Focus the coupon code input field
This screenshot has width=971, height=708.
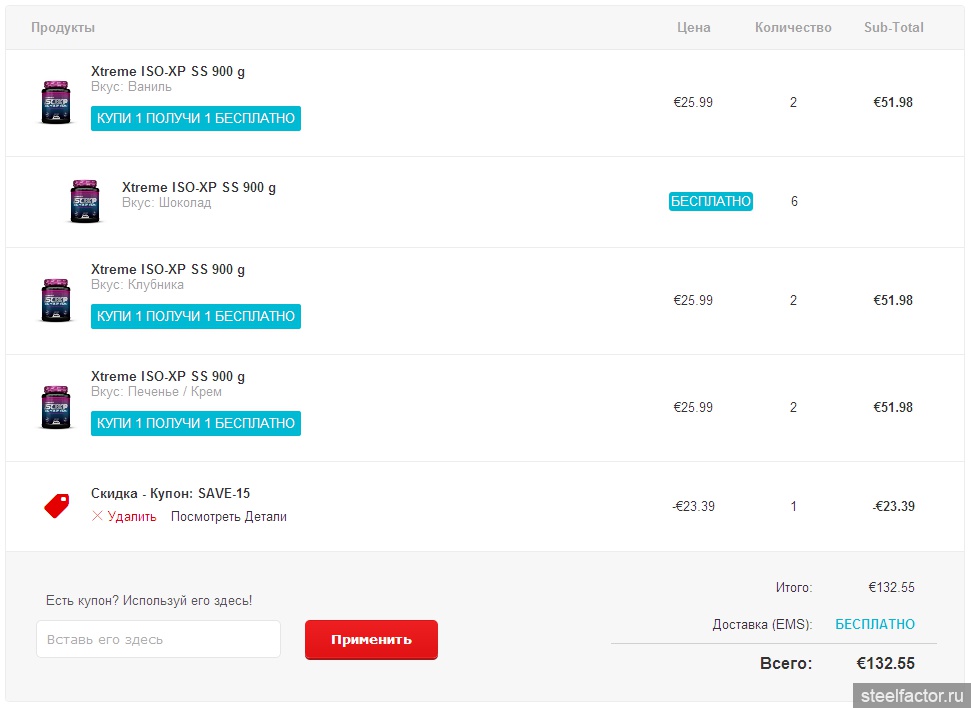coord(158,639)
